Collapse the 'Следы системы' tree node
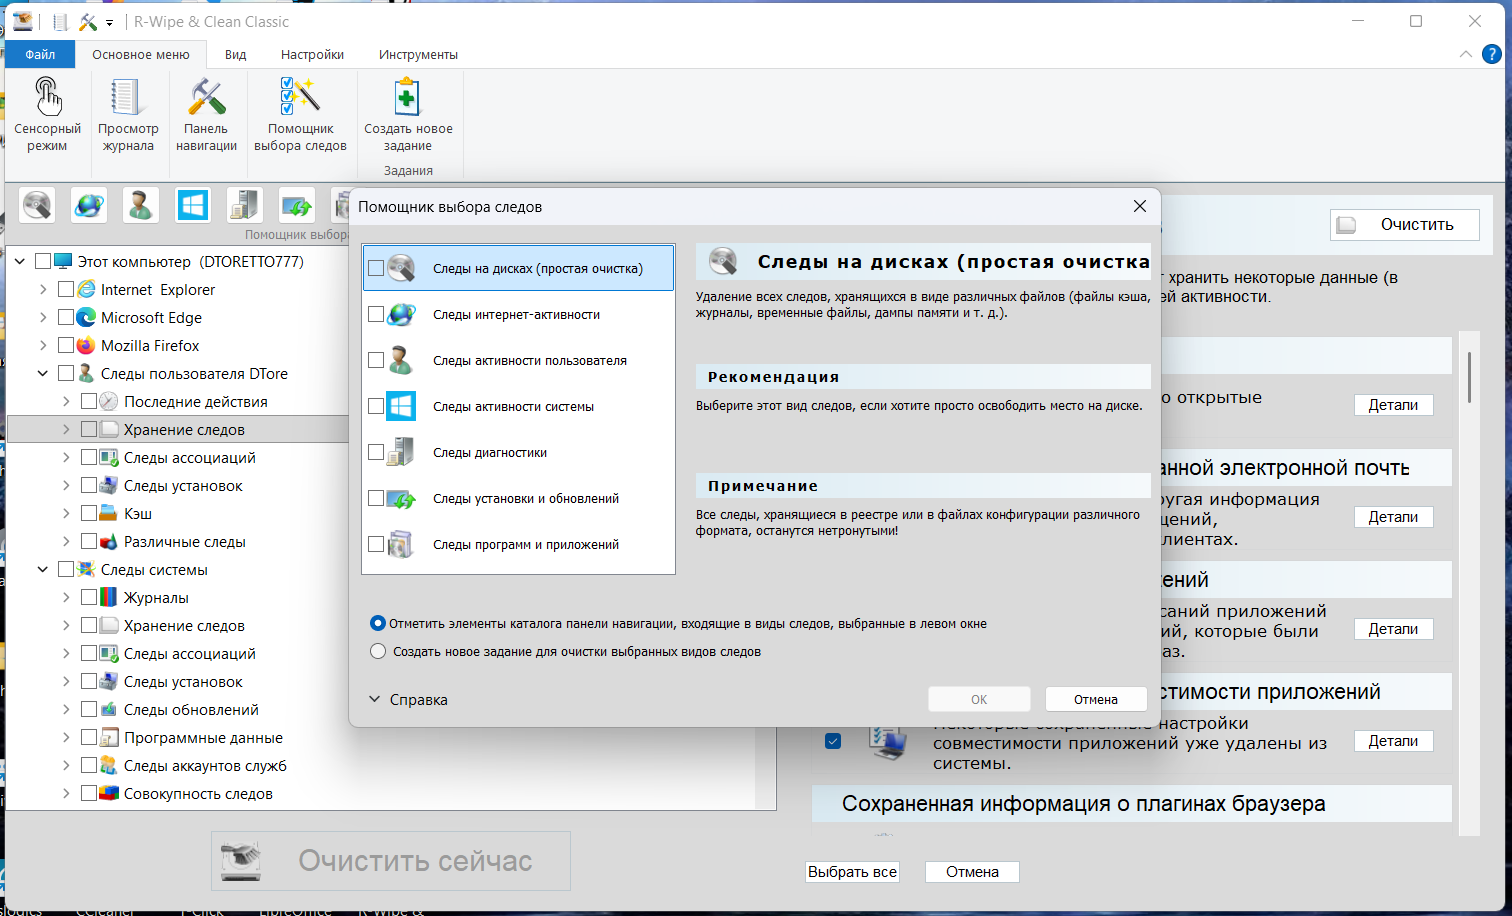The width and height of the screenshot is (1512, 916). coord(43,569)
